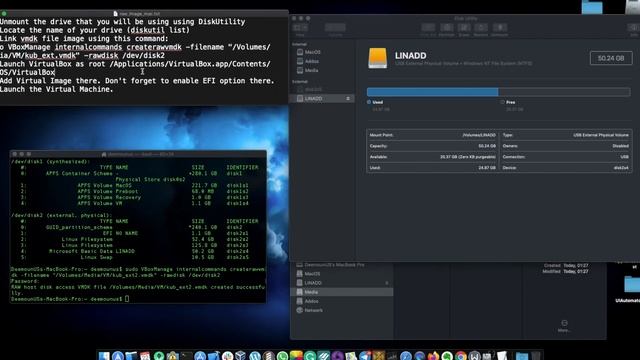Select MacOS in the Finder window sidebar
Image resolution: width=640 pixels, height=360 pixels.
coord(341,274)
